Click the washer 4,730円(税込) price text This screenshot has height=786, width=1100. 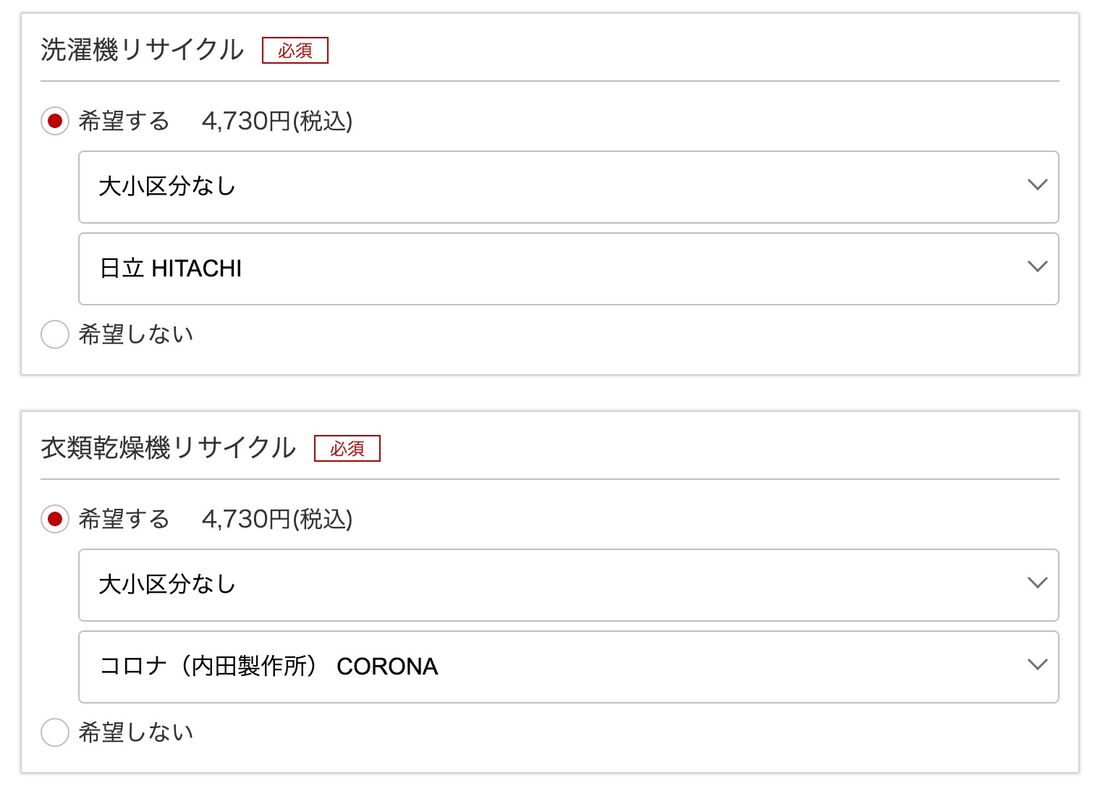click(277, 122)
